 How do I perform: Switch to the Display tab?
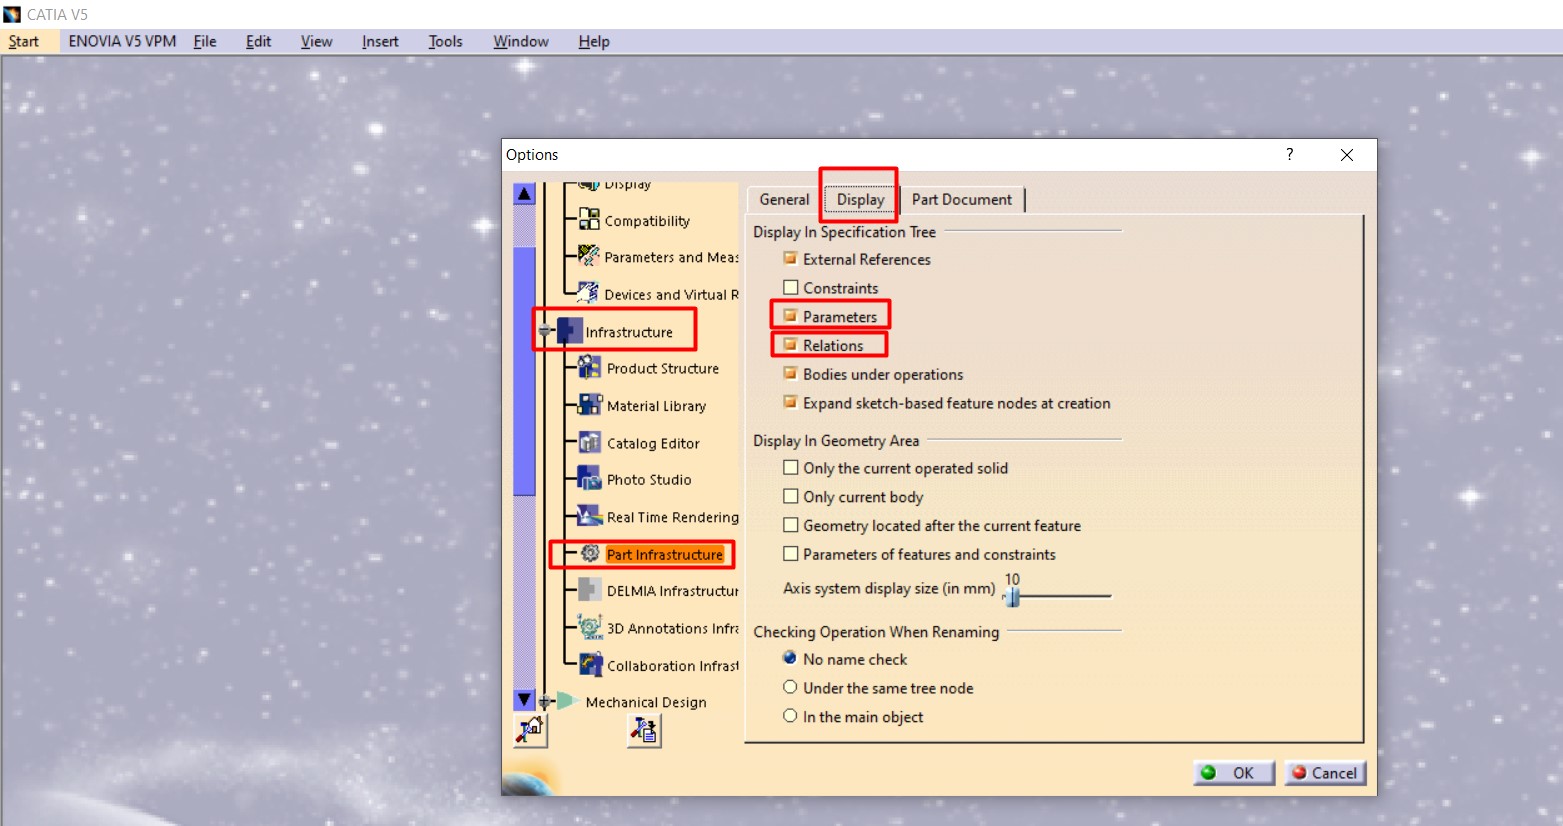[x=861, y=199]
